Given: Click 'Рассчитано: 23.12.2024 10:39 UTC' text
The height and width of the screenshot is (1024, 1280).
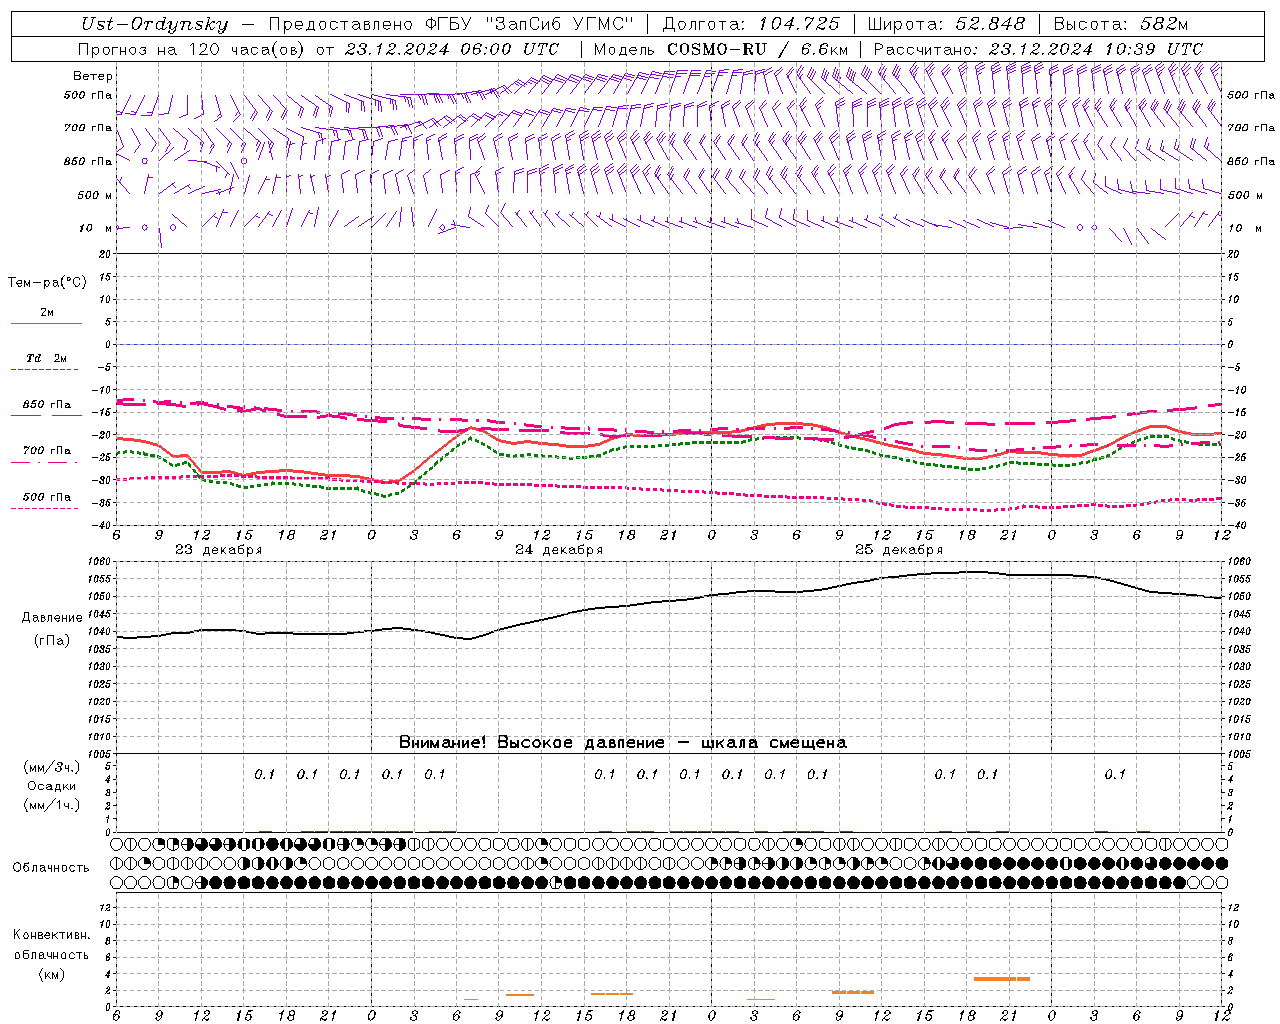Looking at the screenshot, I should 1038,49.
